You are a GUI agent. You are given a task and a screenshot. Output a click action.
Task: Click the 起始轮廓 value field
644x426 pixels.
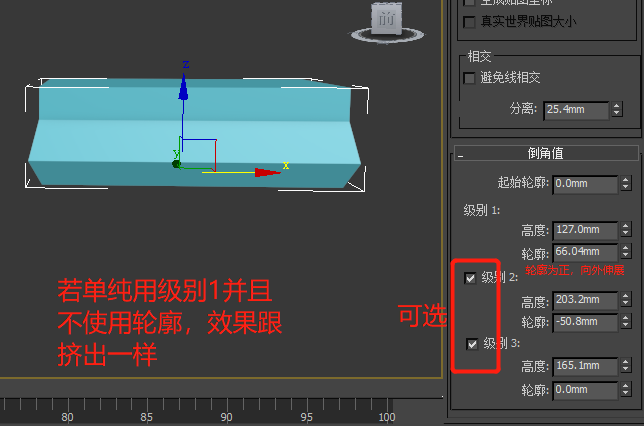(585, 184)
